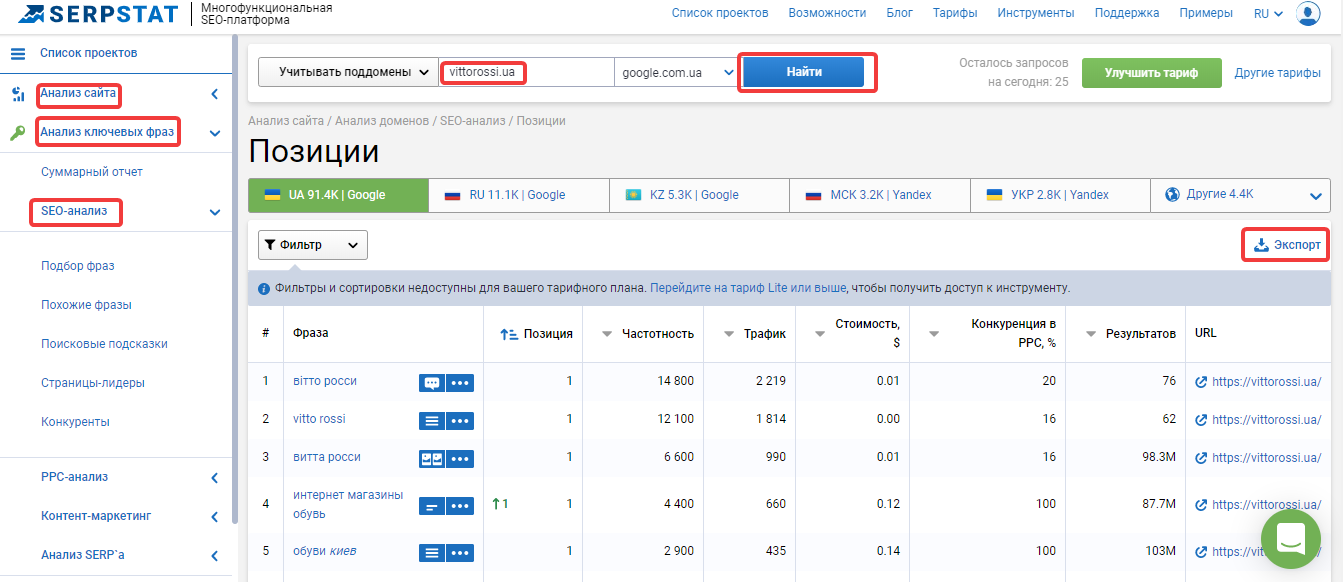Switch to the RU 11.1K Google tab
Viewport: 1343px width, 582px height.
[518, 195]
